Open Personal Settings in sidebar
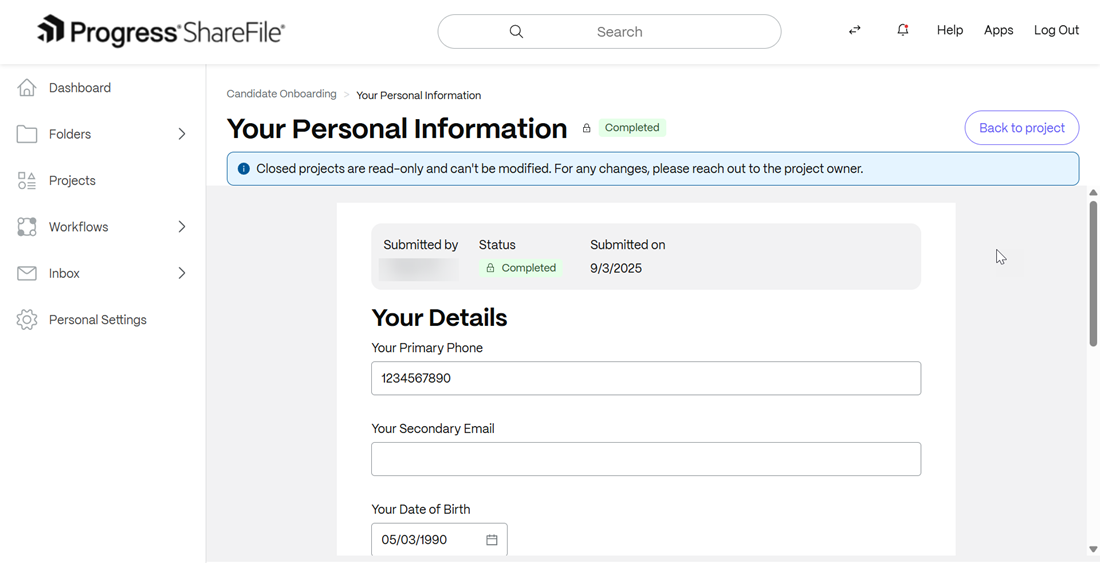The width and height of the screenshot is (1100, 563). [98, 320]
